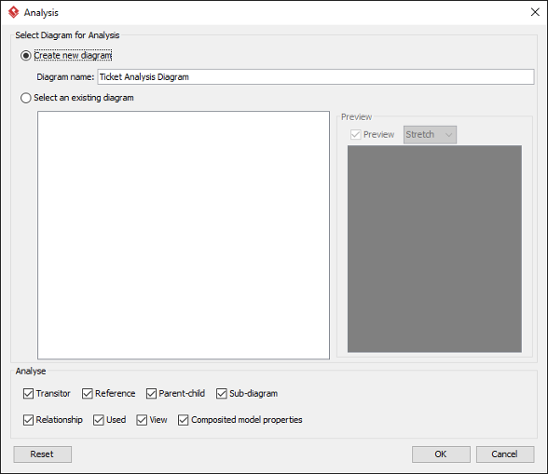This screenshot has height=474, width=548.
Task: Disable the Parent-child analysis option
Action: pos(151,394)
